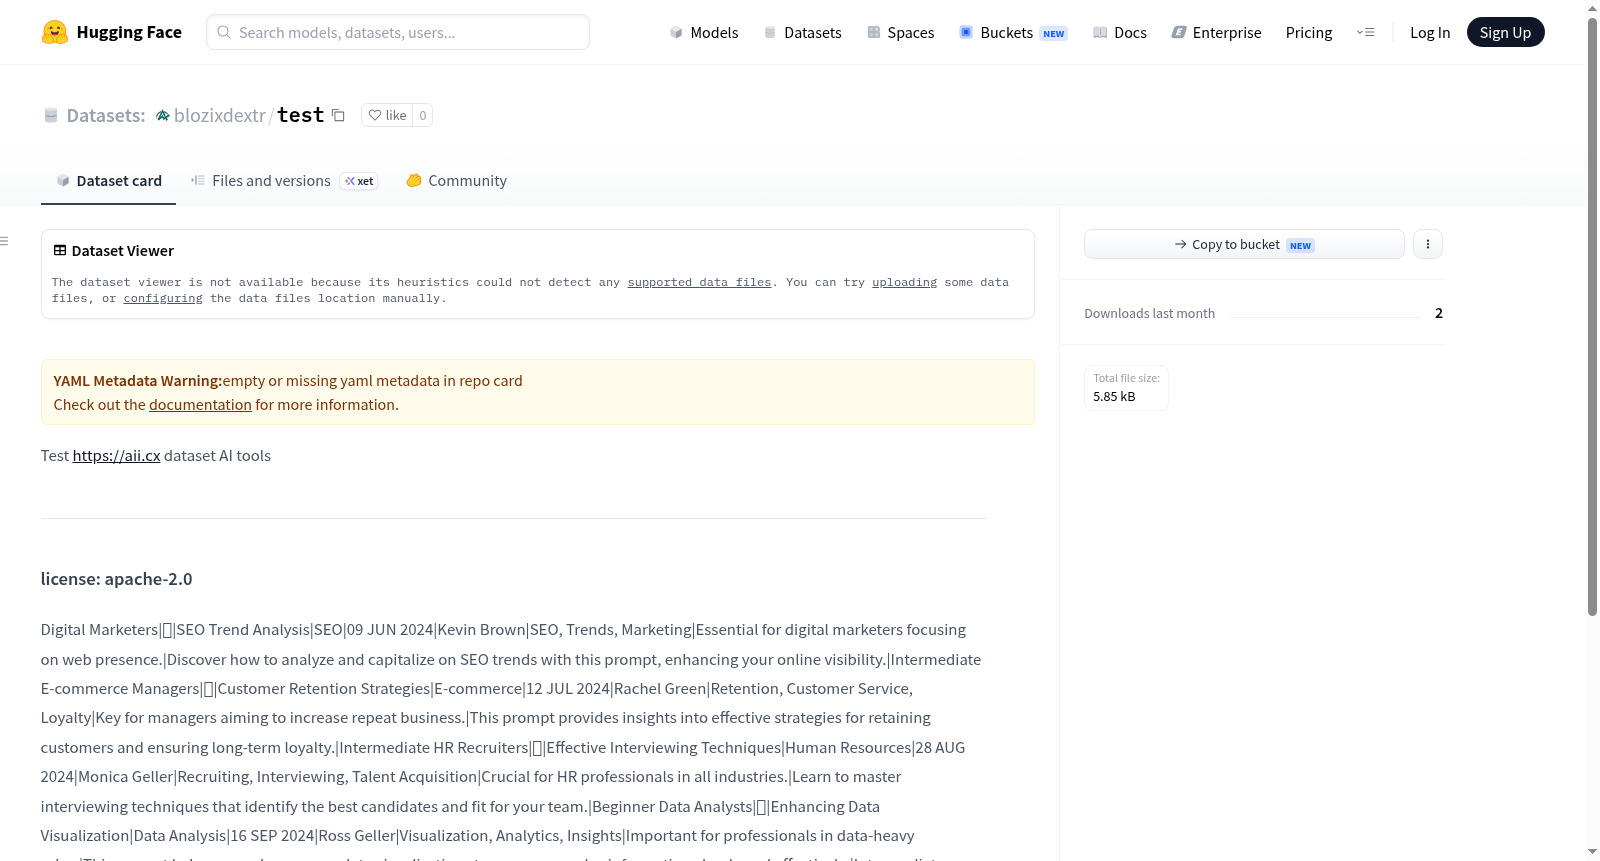Click the blozixdextr avatar icon
The height and width of the screenshot is (861, 1600).
click(x=163, y=116)
